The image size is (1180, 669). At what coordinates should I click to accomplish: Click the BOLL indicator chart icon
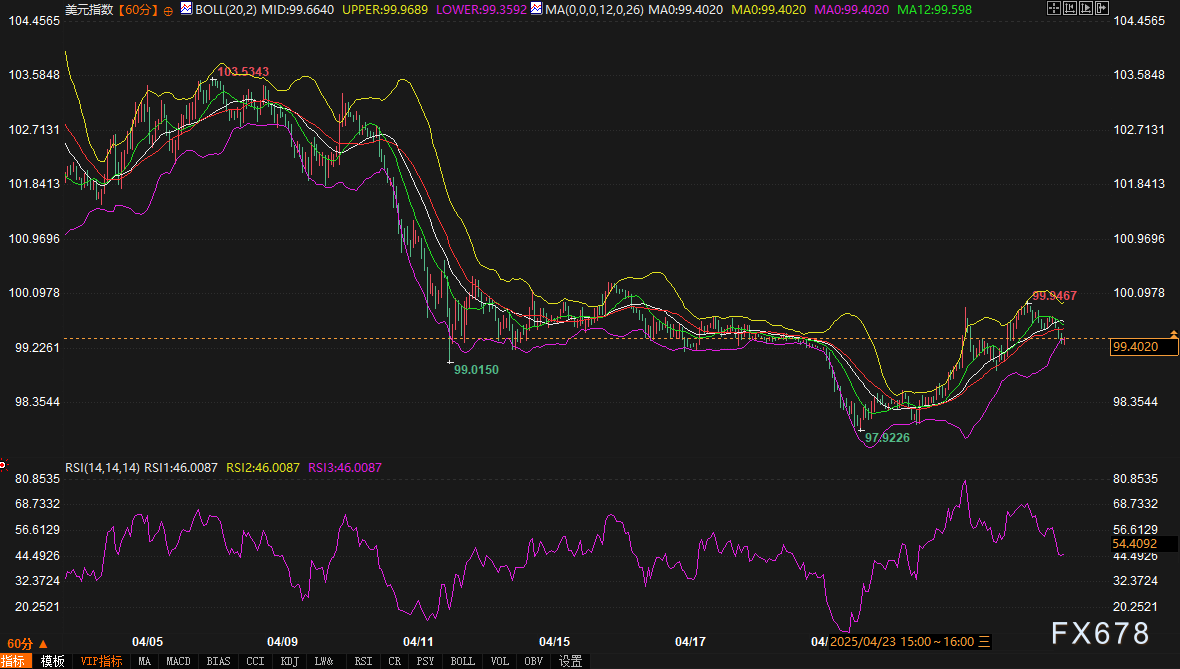pyautogui.click(x=187, y=10)
